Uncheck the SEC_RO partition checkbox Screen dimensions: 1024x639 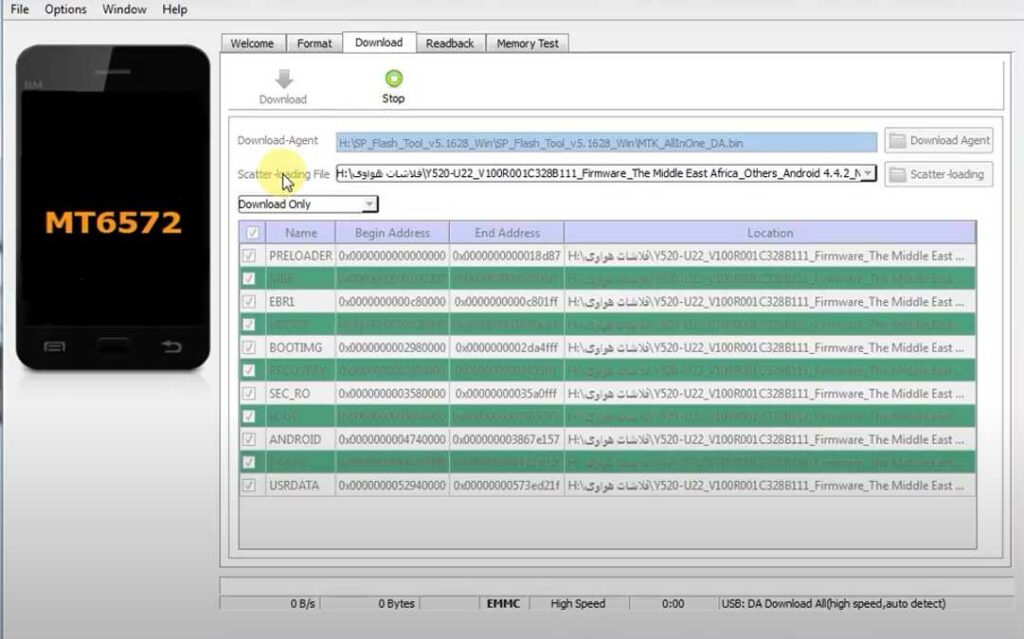point(249,393)
